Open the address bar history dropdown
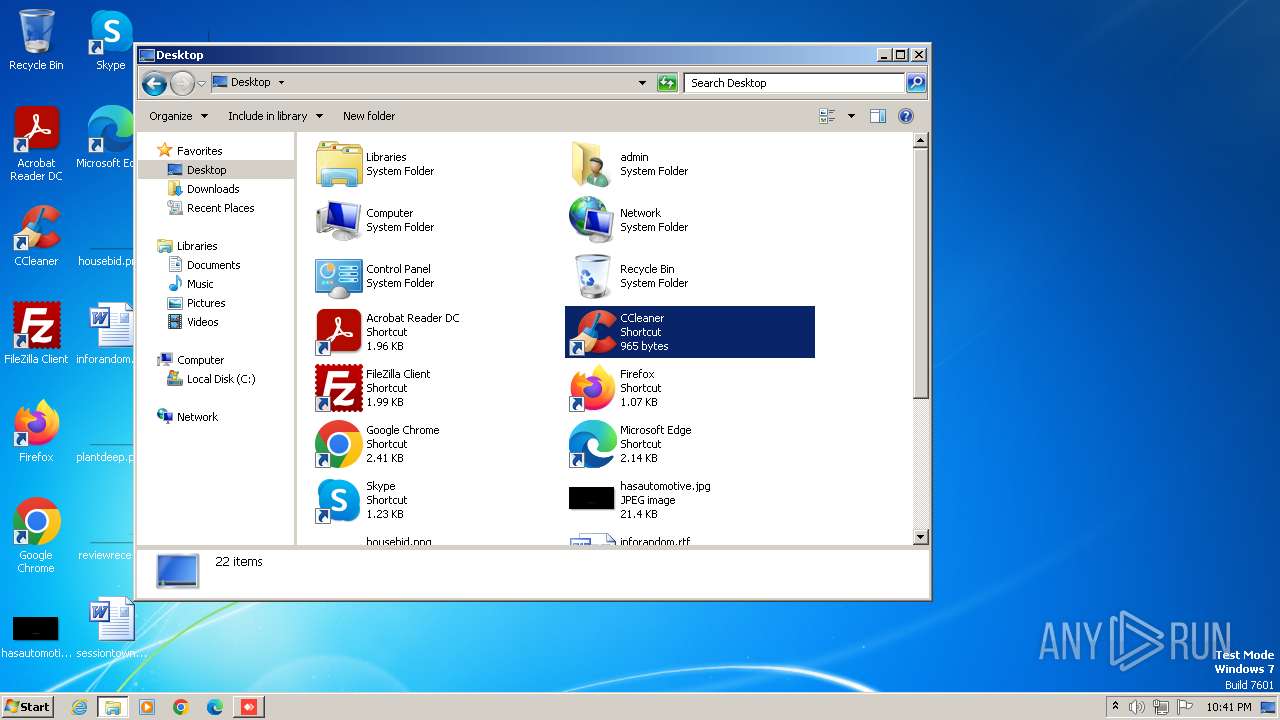The height and width of the screenshot is (720, 1280). (x=642, y=83)
